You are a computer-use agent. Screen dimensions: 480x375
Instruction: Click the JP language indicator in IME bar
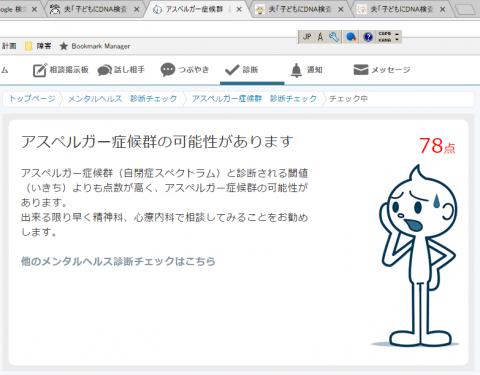coord(307,37)
